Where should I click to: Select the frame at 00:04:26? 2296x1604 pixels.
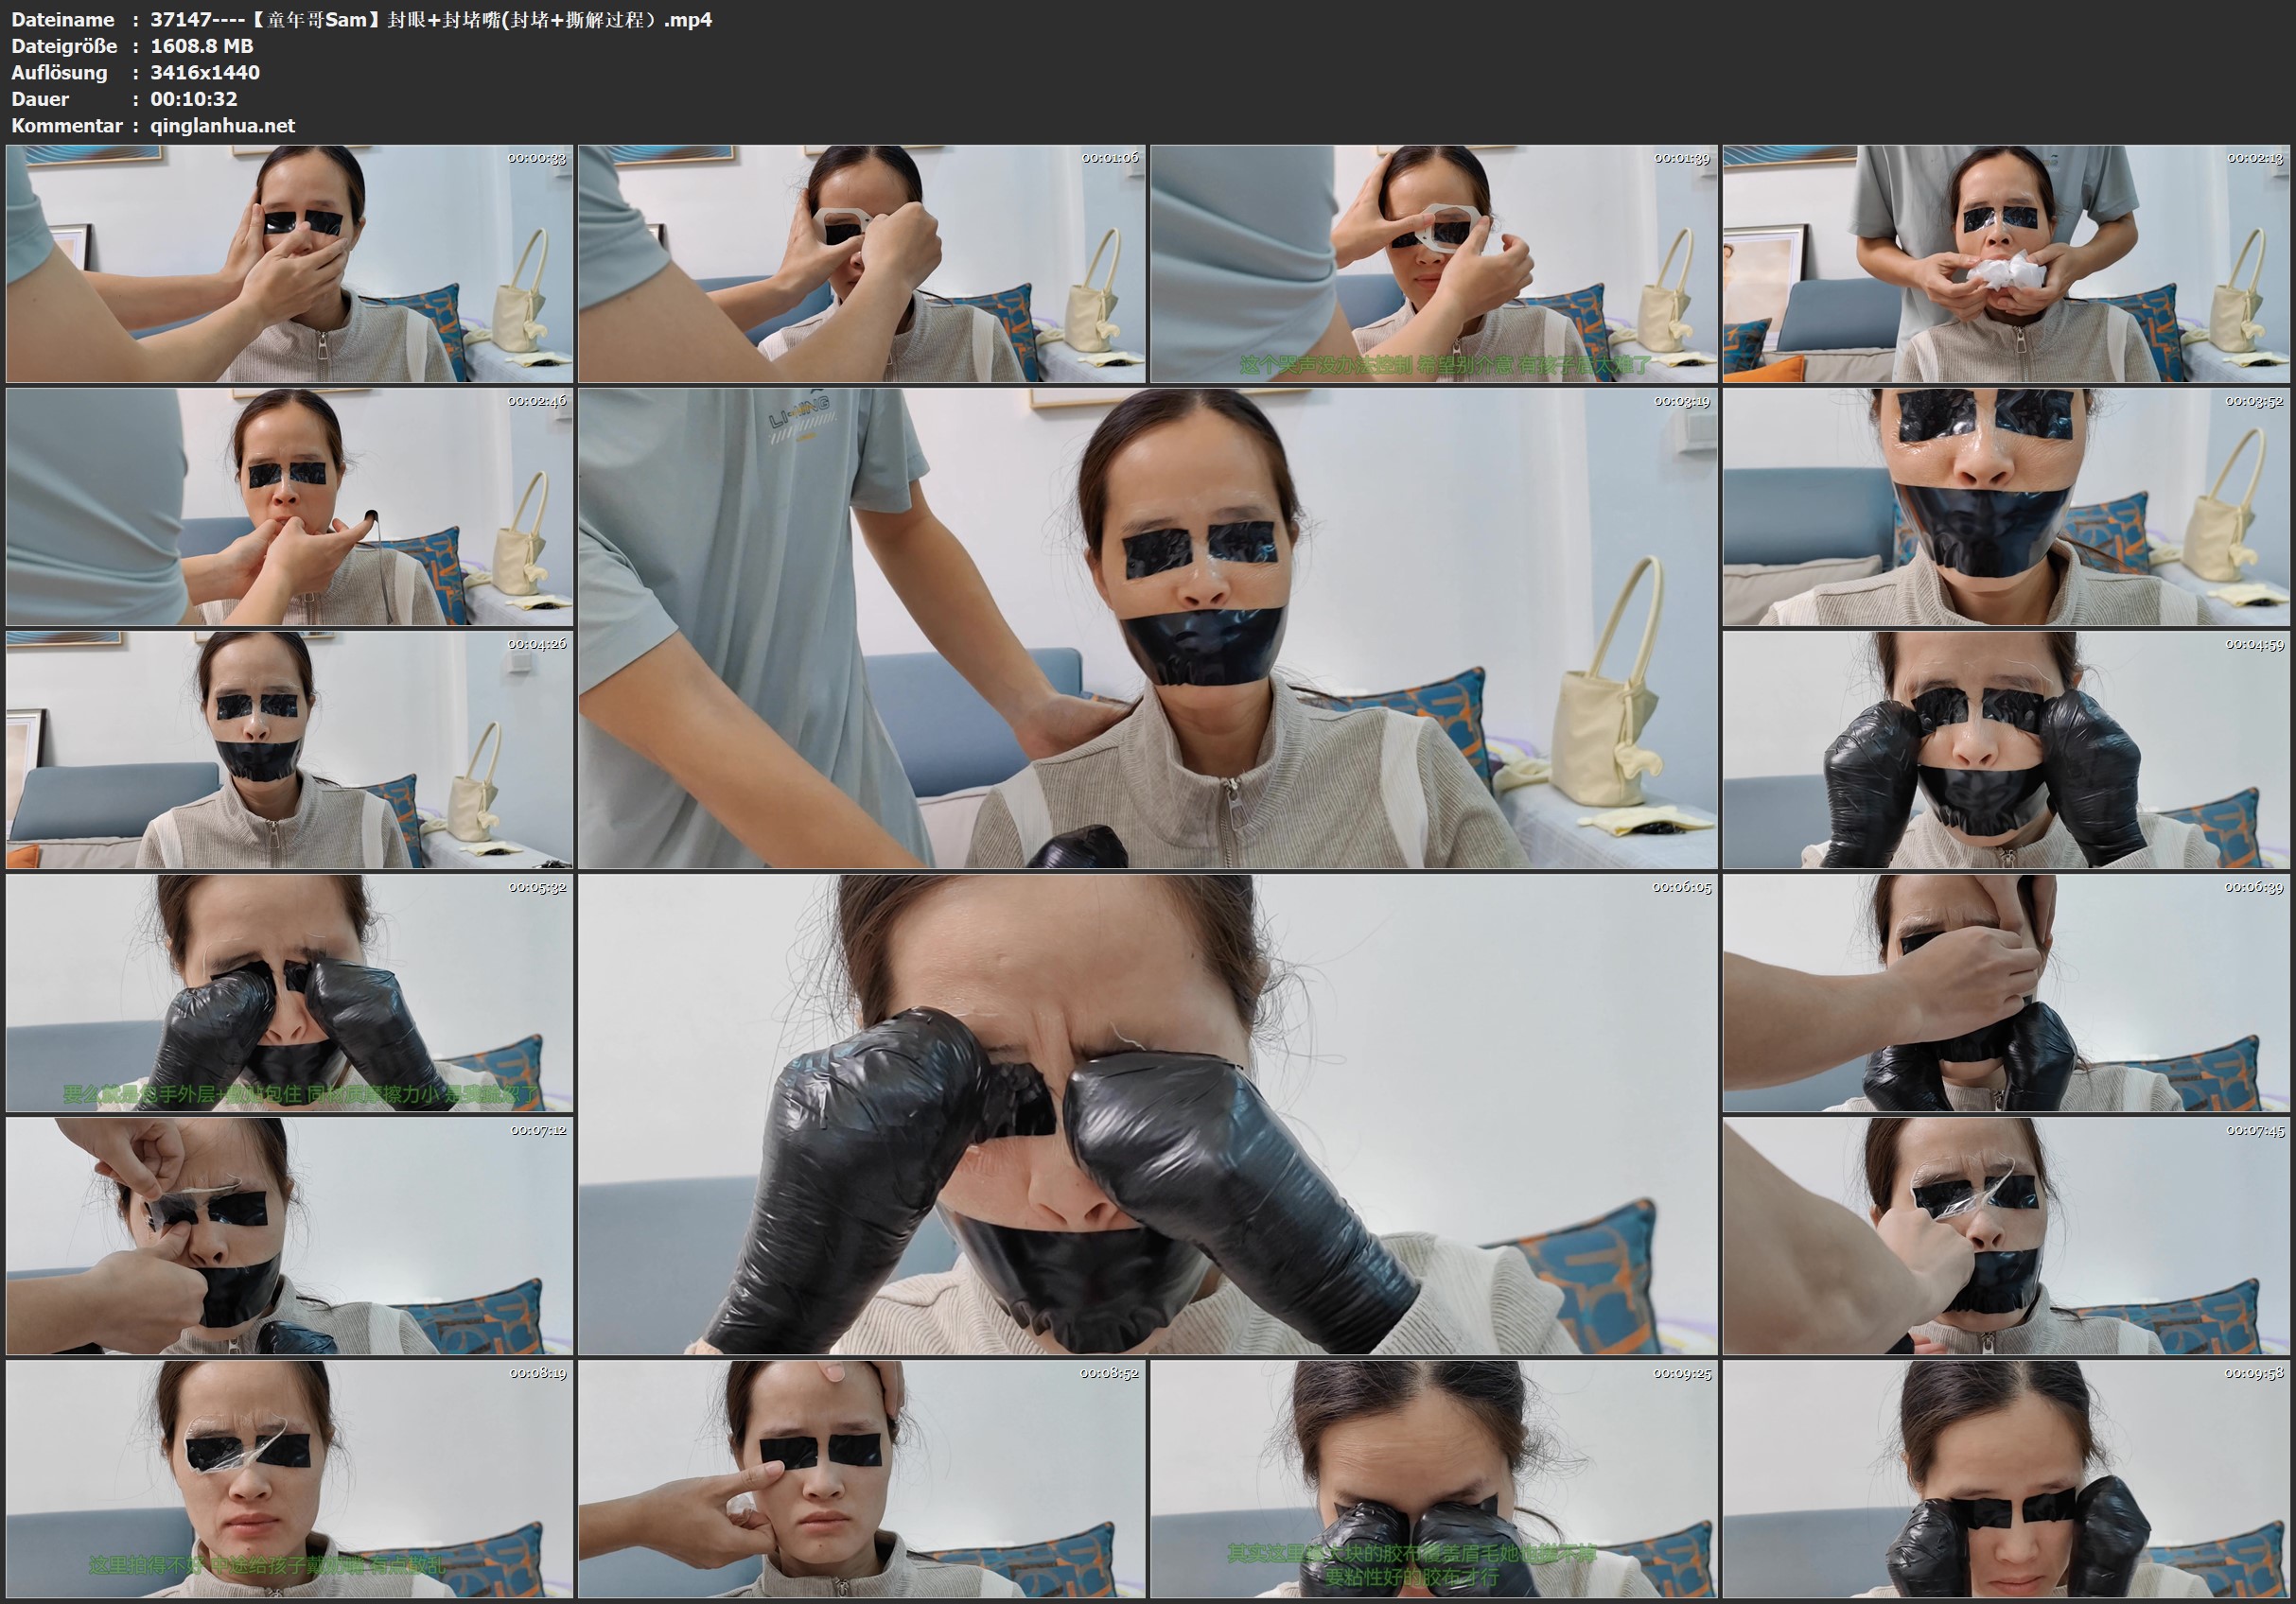[289, 750]
